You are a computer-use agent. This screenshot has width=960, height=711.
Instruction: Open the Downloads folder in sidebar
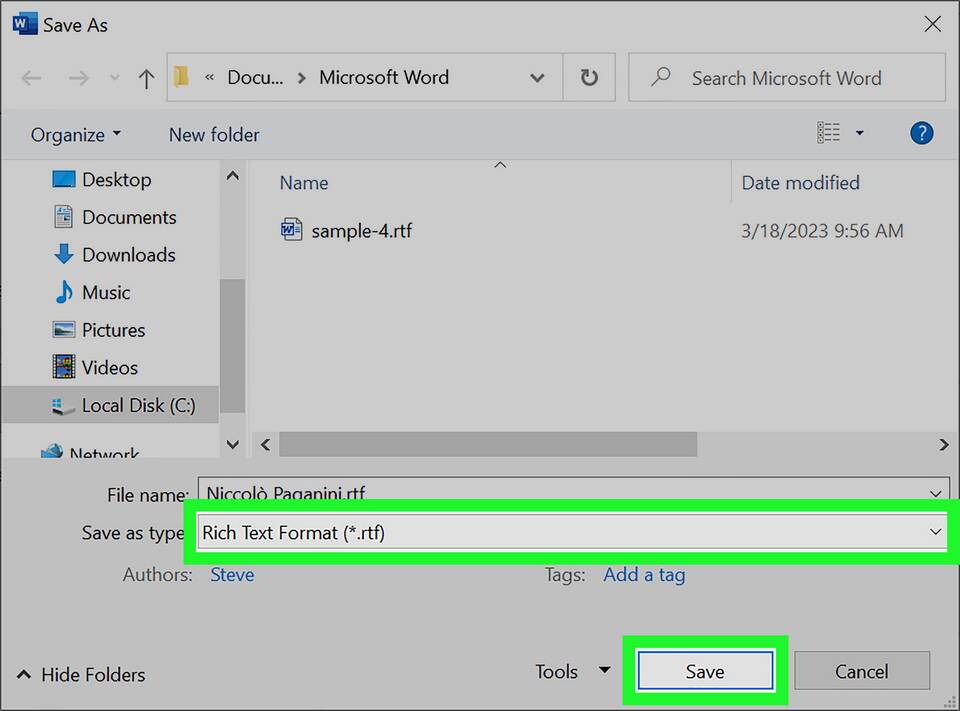tap(128, 255)
